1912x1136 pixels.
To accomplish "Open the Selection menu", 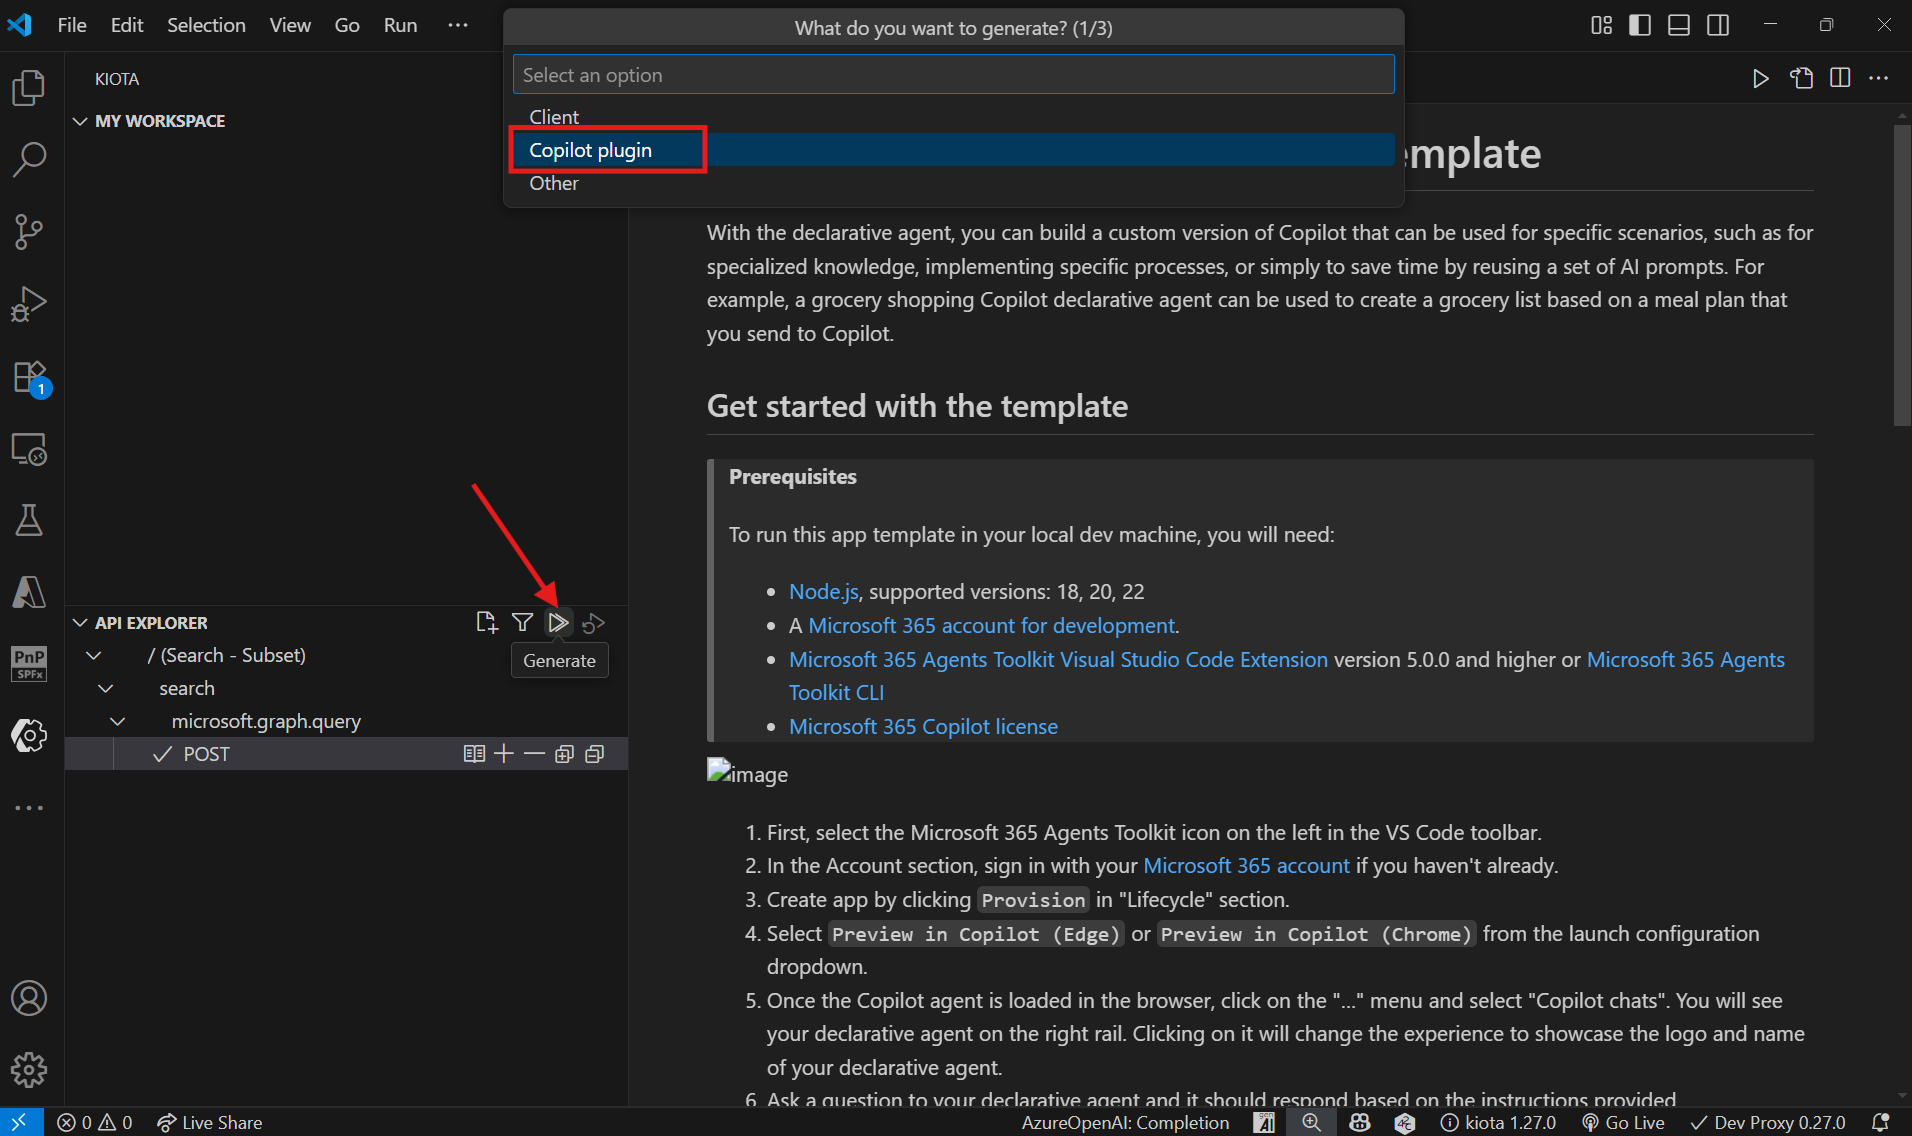I will 206,25.
